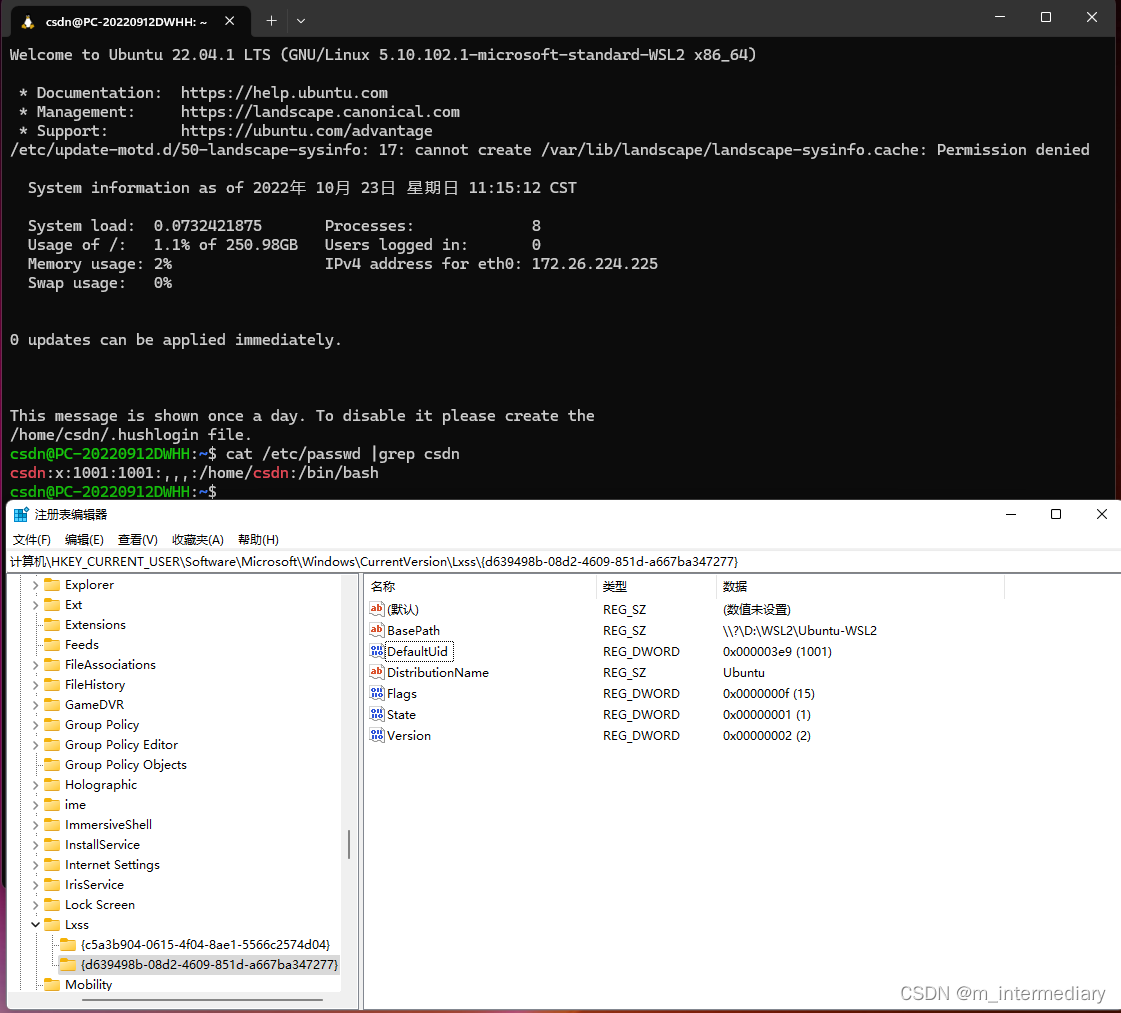Image resolution: width=1121 pixels, height=1013 pixels.
Task: Click the Lxss folder icon
Action: (52, 924)
